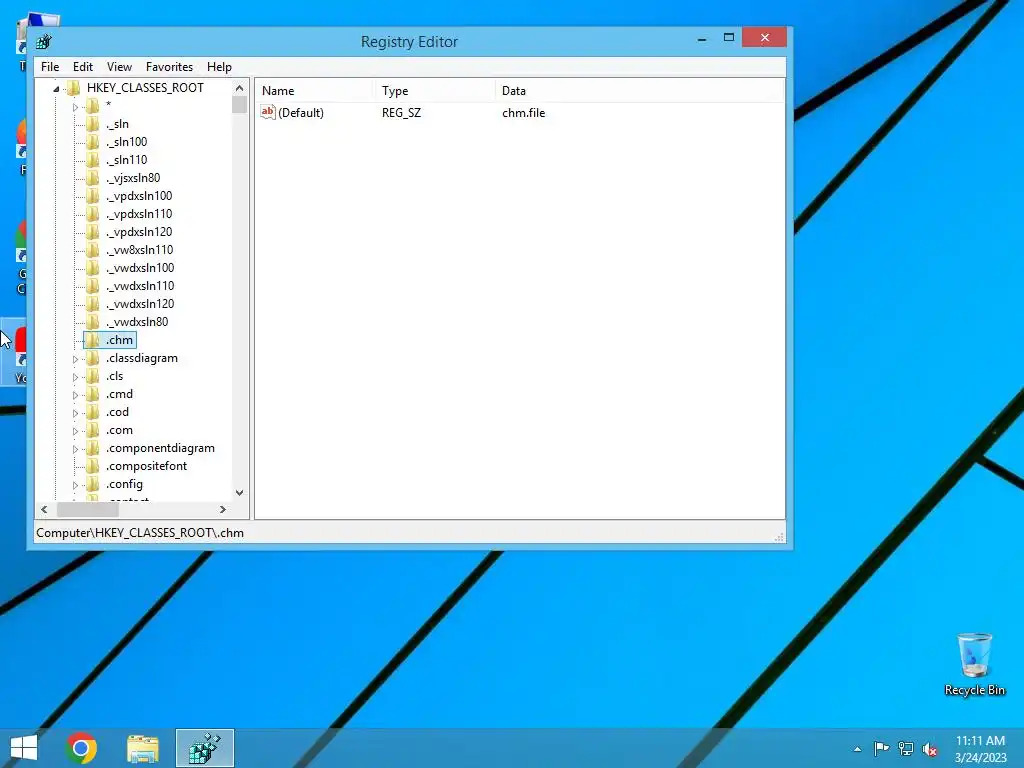Click the network tray icon
1024x768 pixels.
[906, 748]
